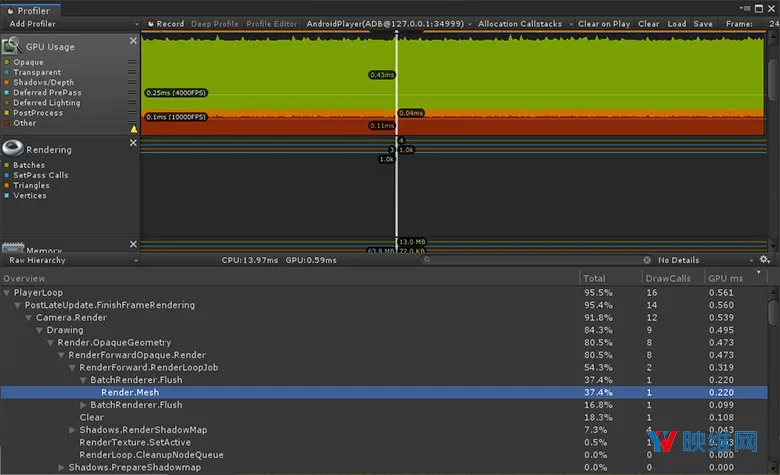
Task: Click the GPU Usage profiler icon
Action: pos(12,45)
